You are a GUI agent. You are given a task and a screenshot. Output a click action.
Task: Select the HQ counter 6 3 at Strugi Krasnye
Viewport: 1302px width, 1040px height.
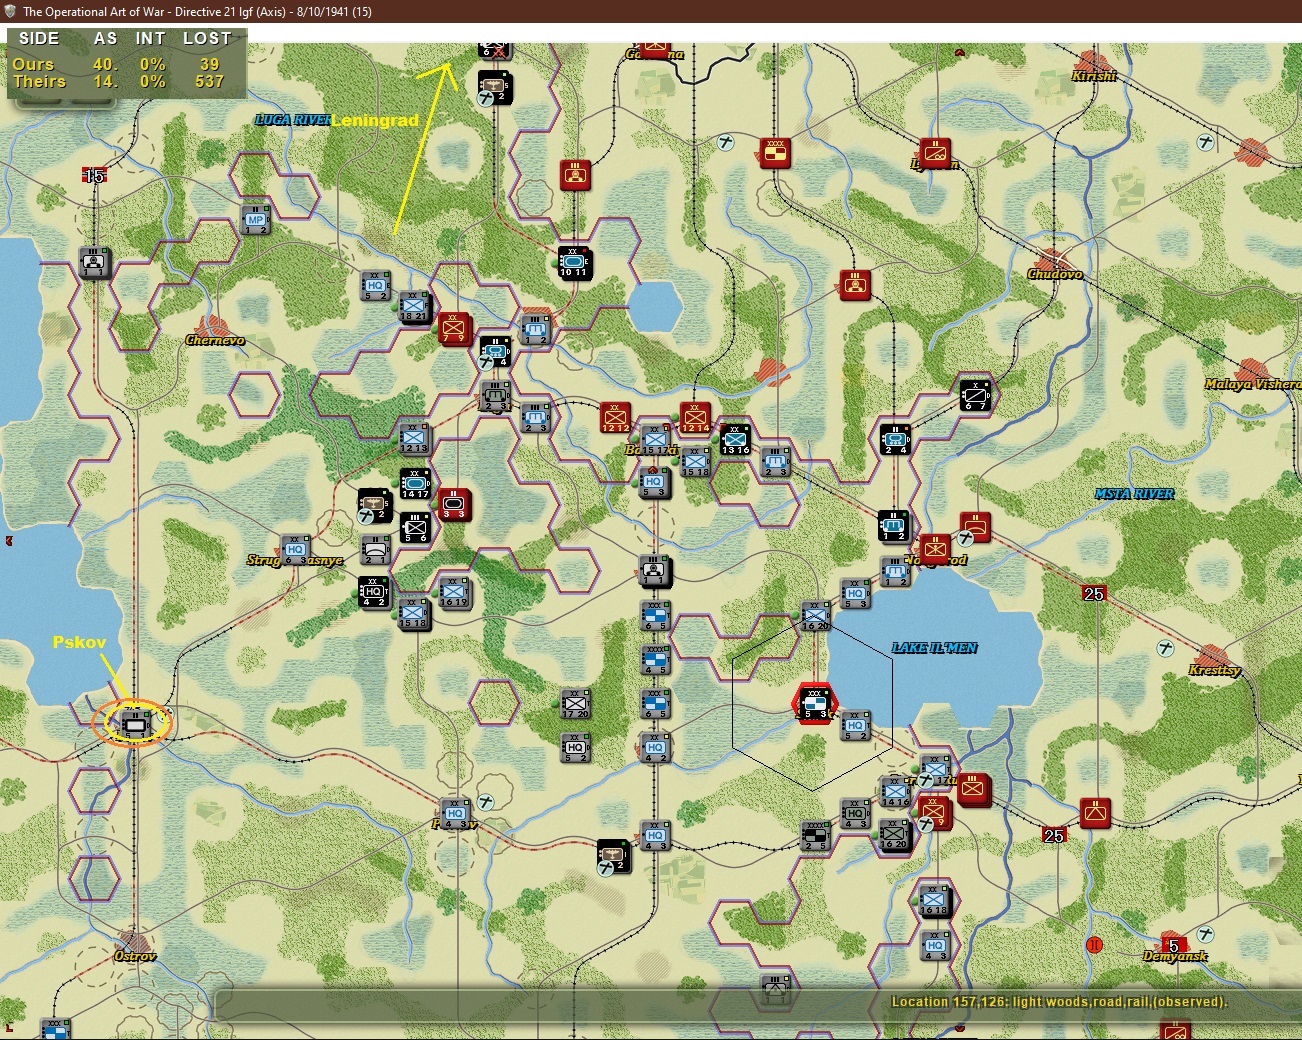pos(295,549)
